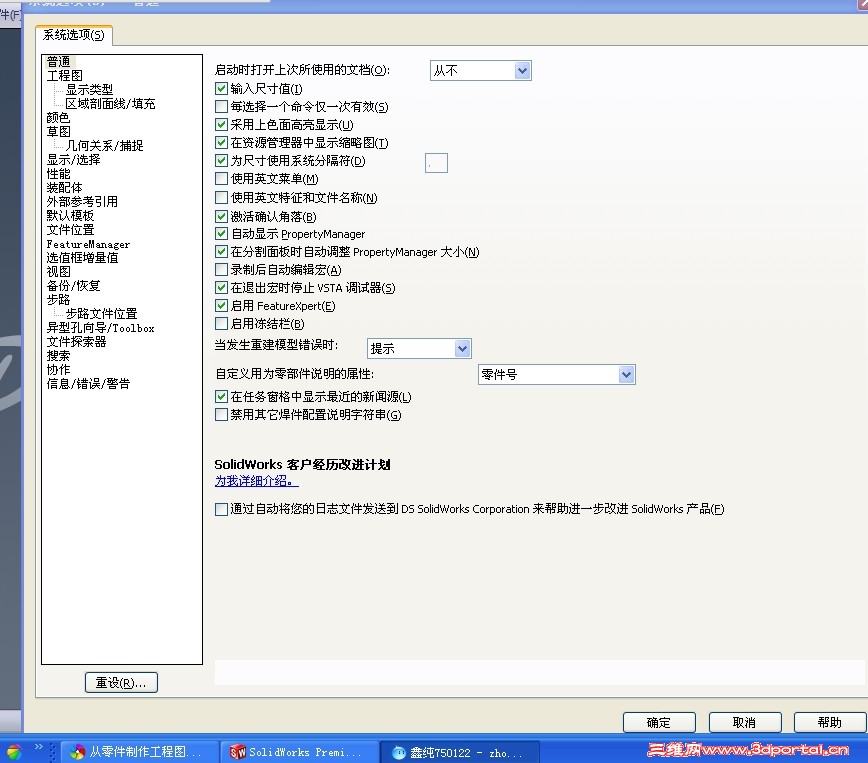Select 步路 in the options tree
Viewport: 868px width, 763px height.
(59, 300)
